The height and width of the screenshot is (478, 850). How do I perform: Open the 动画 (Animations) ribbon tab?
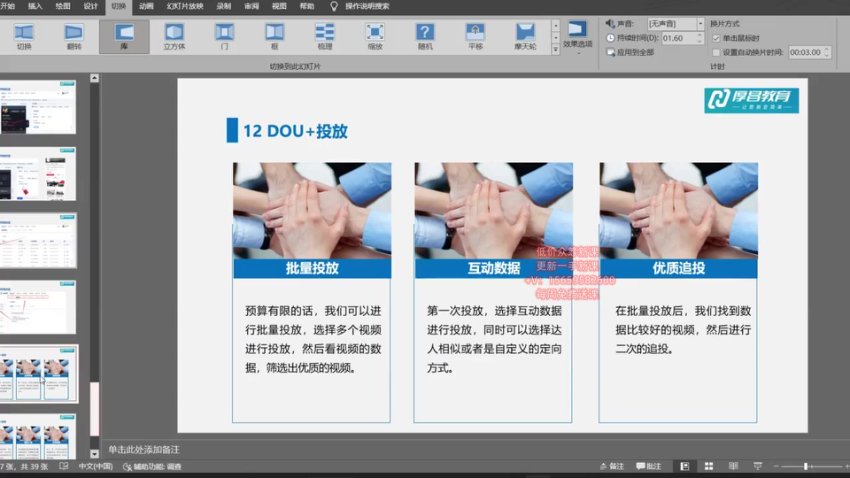pyautogui.click(x=146, y=5)
